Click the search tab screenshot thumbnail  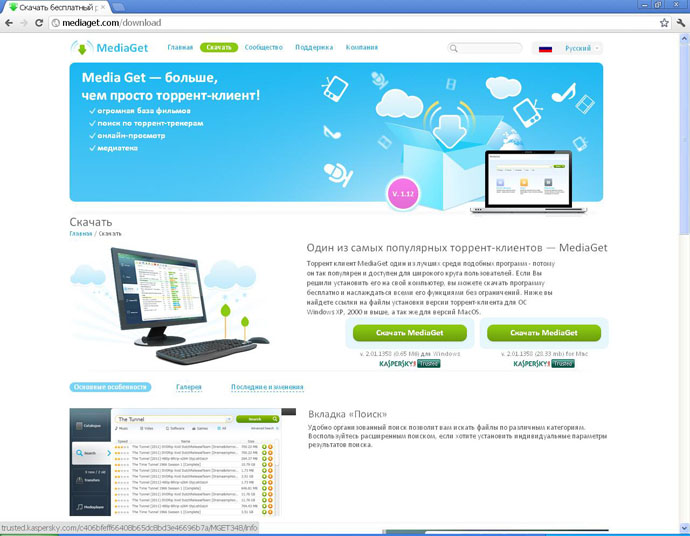point(183,462)
